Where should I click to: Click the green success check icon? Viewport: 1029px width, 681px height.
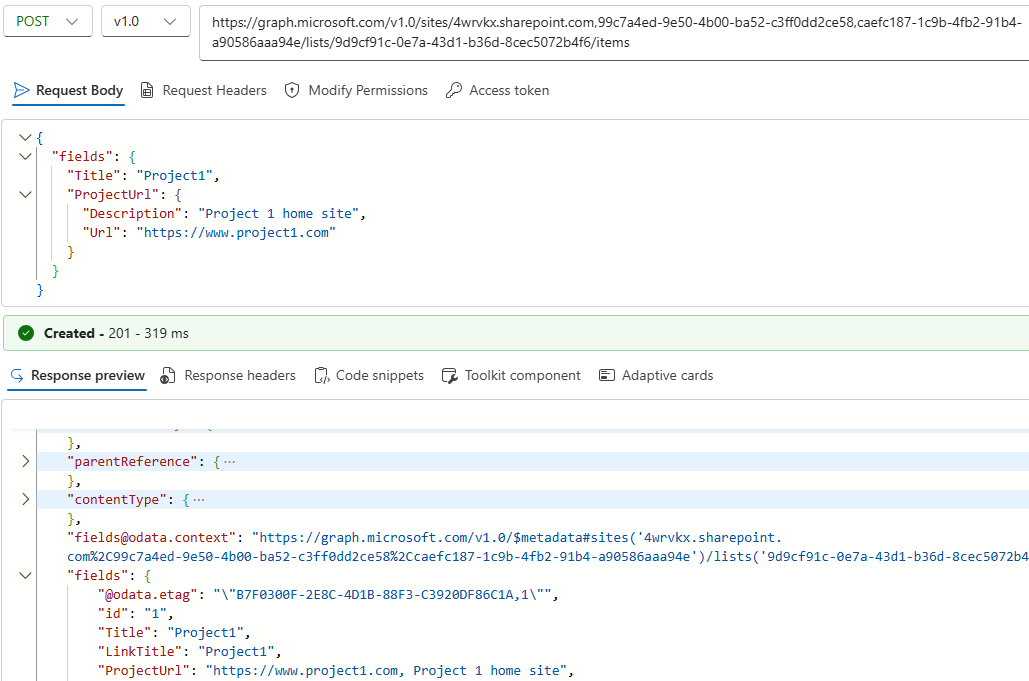coord(26,333)
